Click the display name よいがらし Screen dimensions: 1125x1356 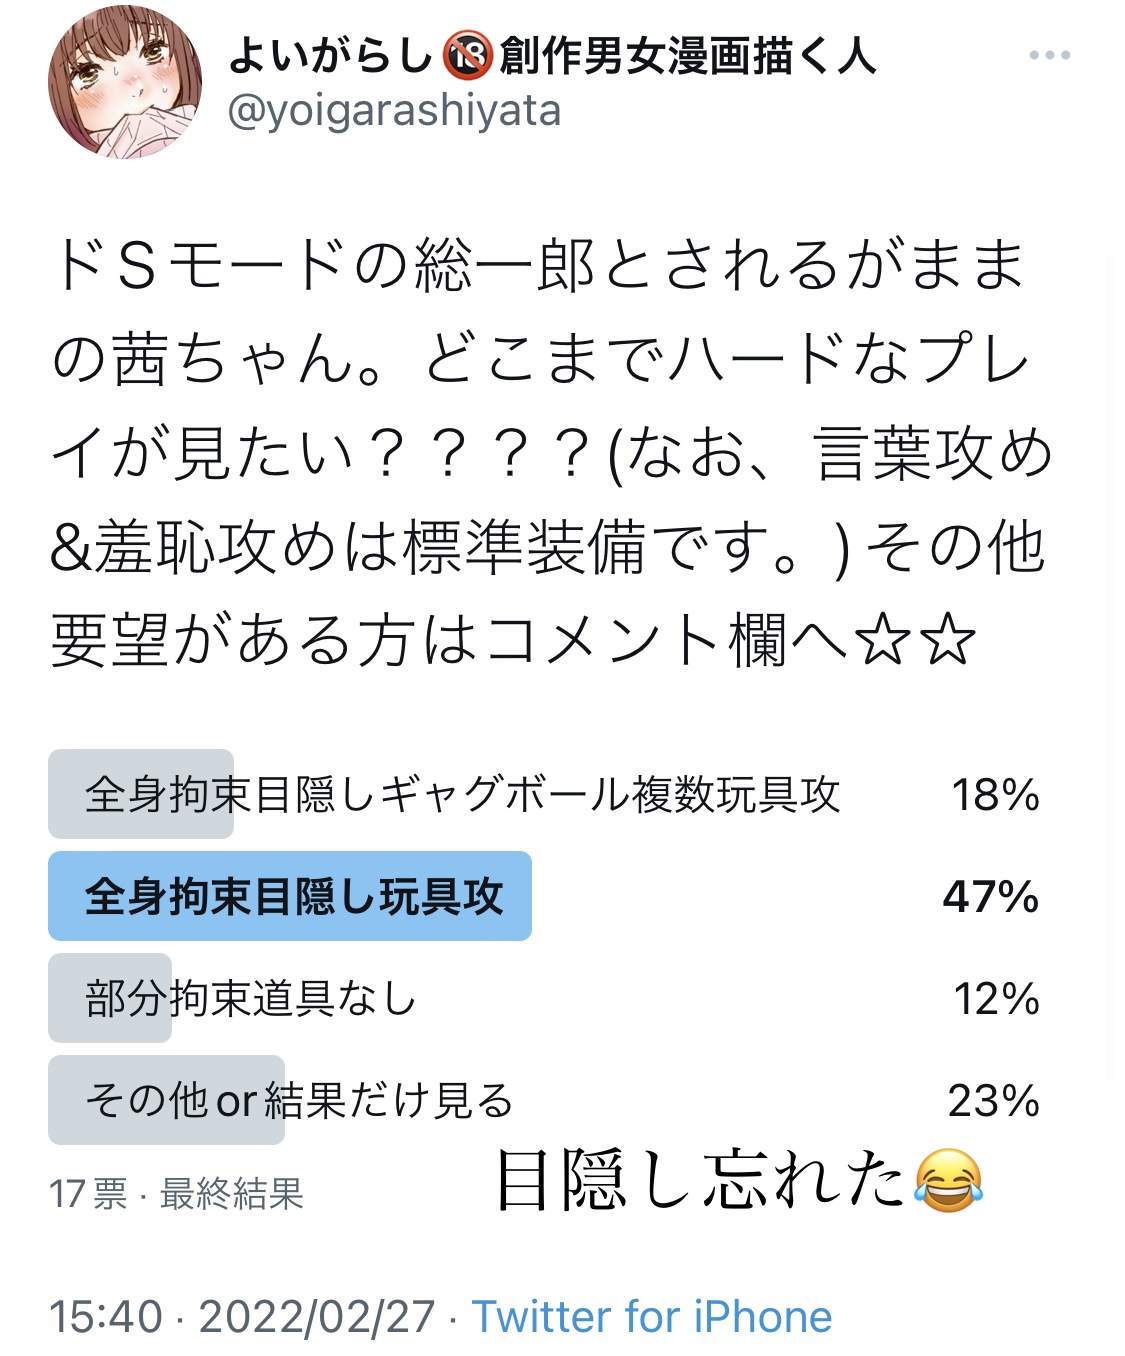click(x=331, y=55)
